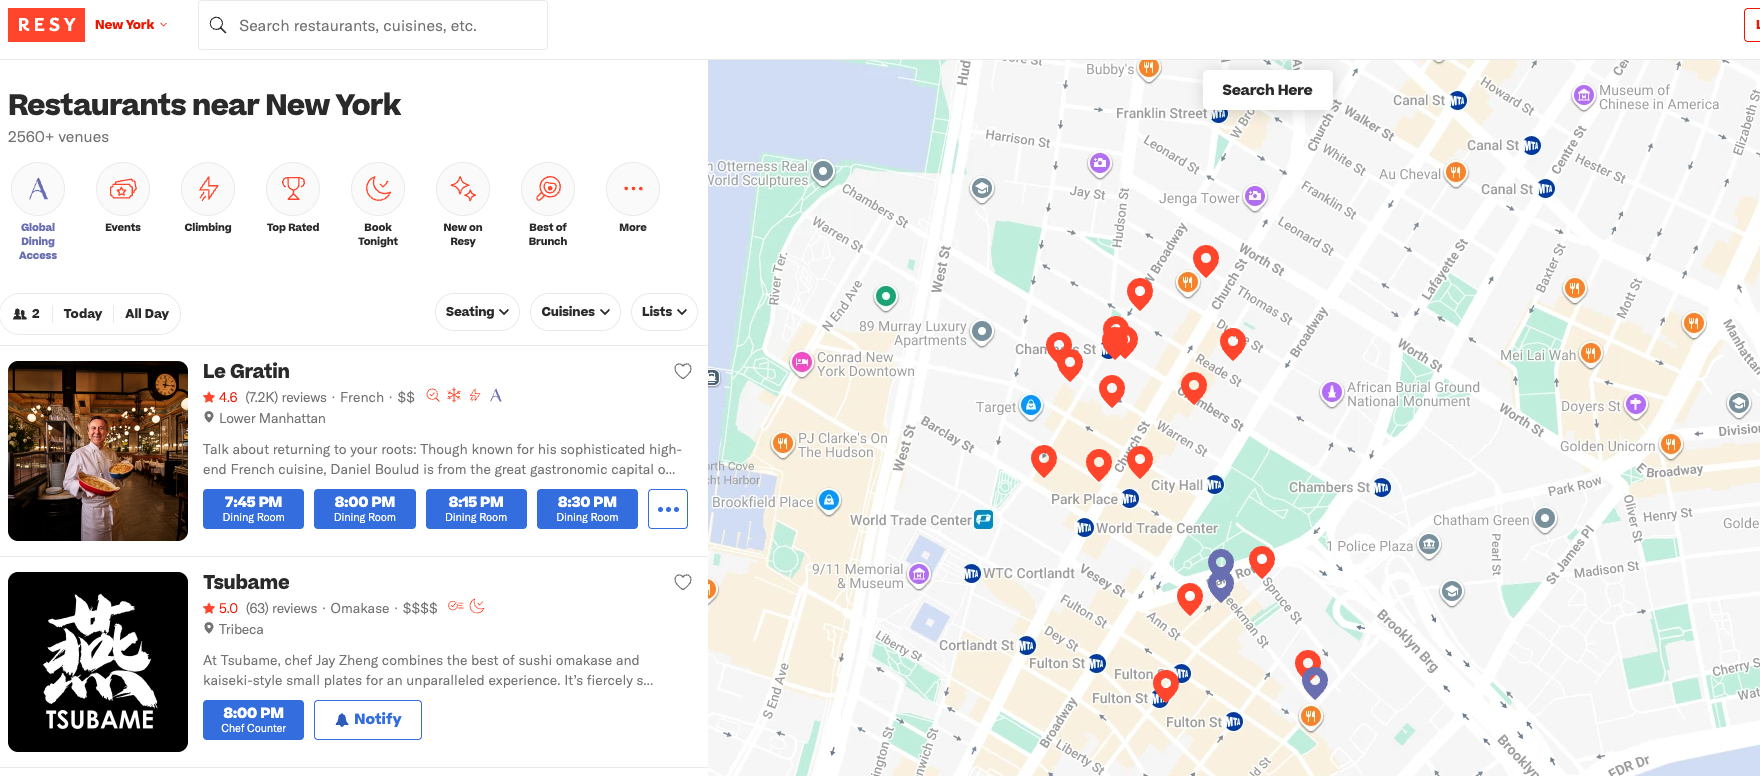This screenshot has height=776, width=1760.
Task: Click the Chatham Green map pin
Action: pyautogui.click(x=1545, y=518)
